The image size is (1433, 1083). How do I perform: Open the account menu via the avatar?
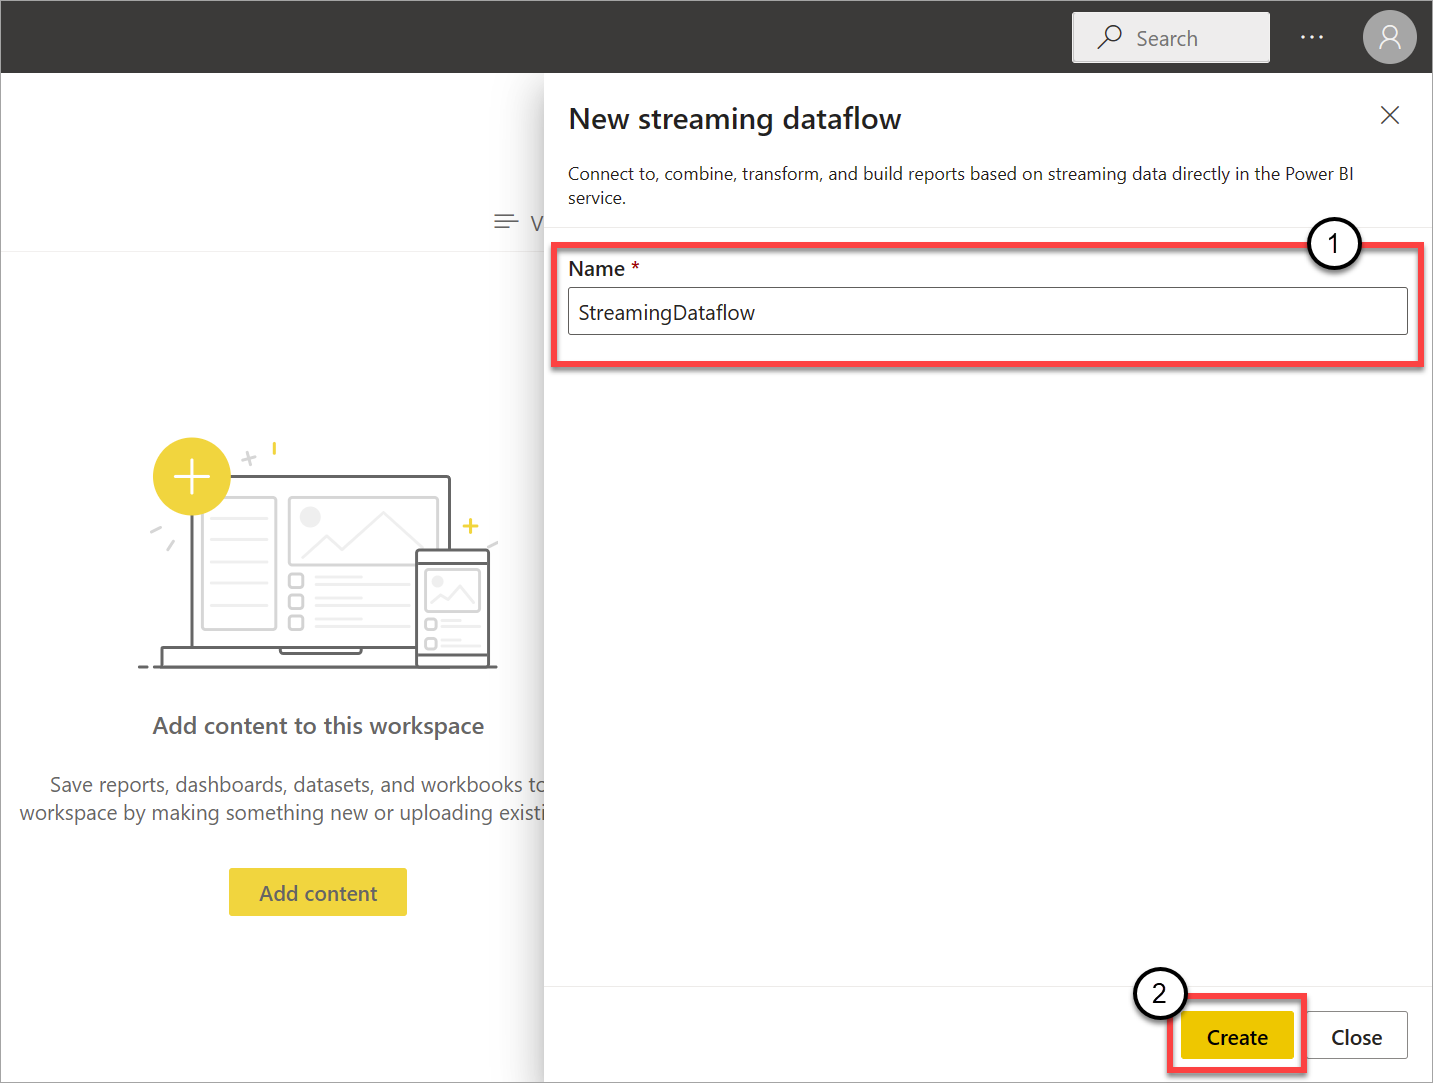tap(1389, 37)
